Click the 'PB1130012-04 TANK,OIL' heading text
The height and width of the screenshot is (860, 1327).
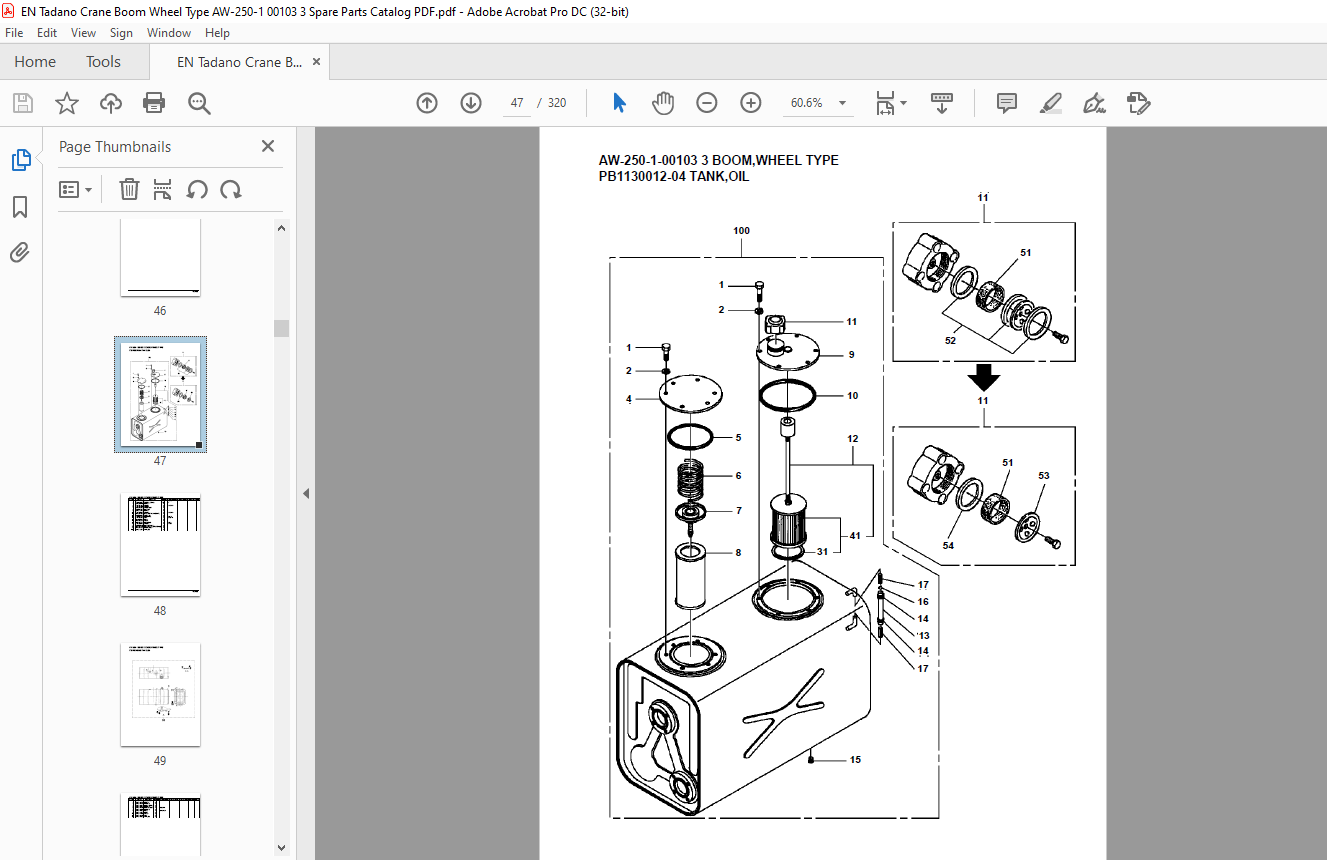pos(673,177)
